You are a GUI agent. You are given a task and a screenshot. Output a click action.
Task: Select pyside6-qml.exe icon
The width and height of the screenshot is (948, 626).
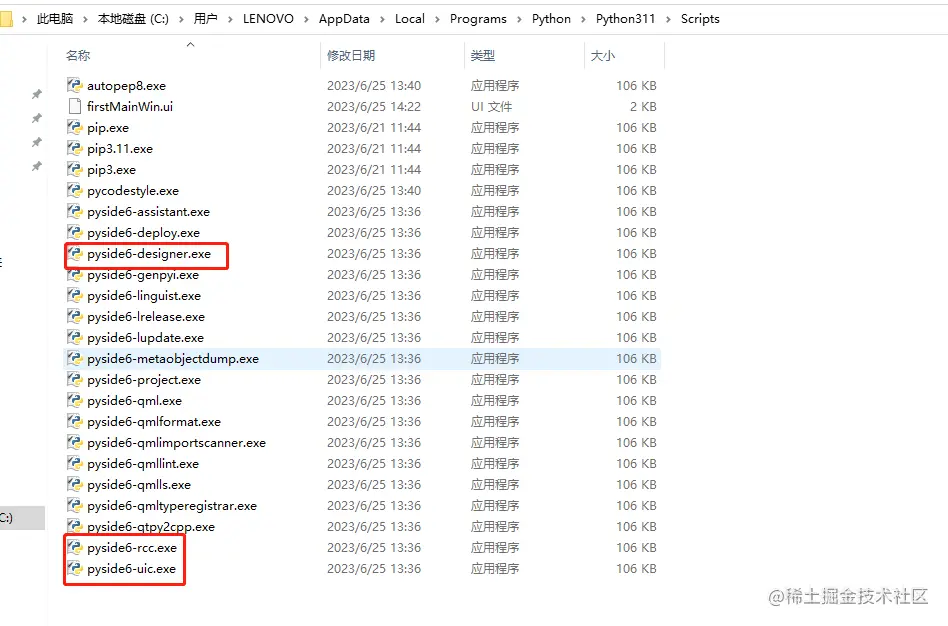click(74, 400)
